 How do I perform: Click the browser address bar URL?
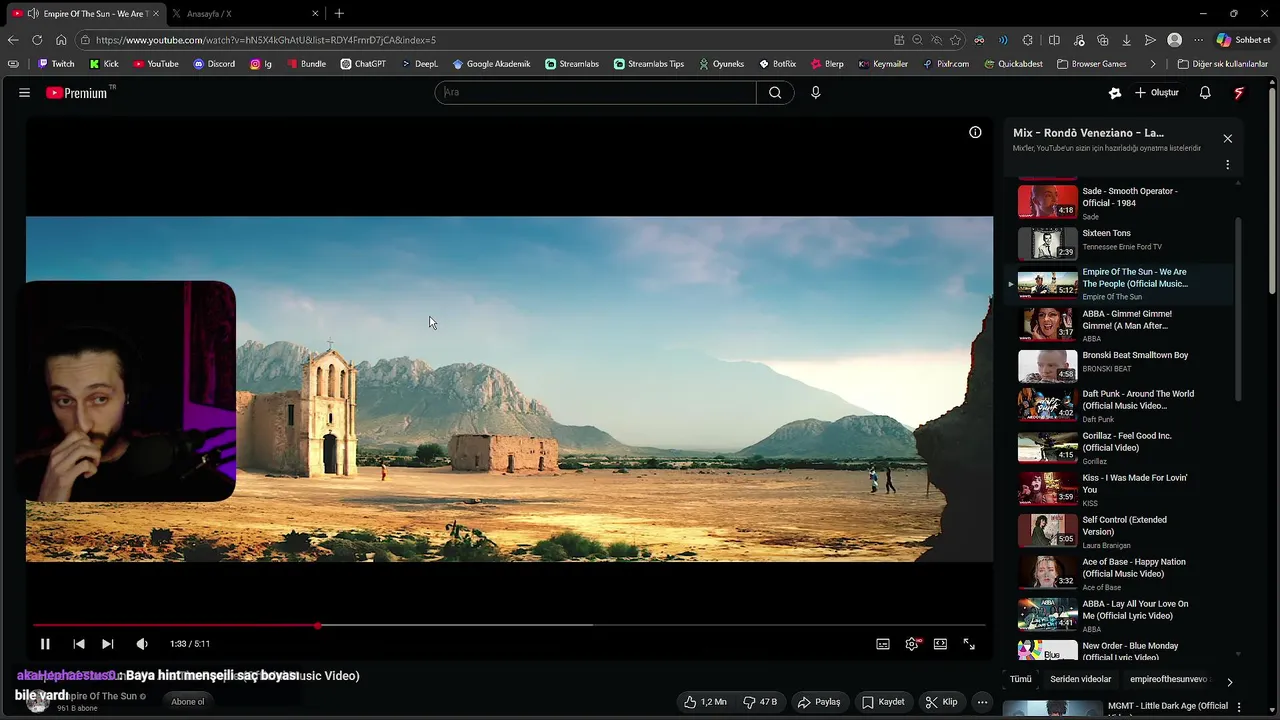click(266, 40)
